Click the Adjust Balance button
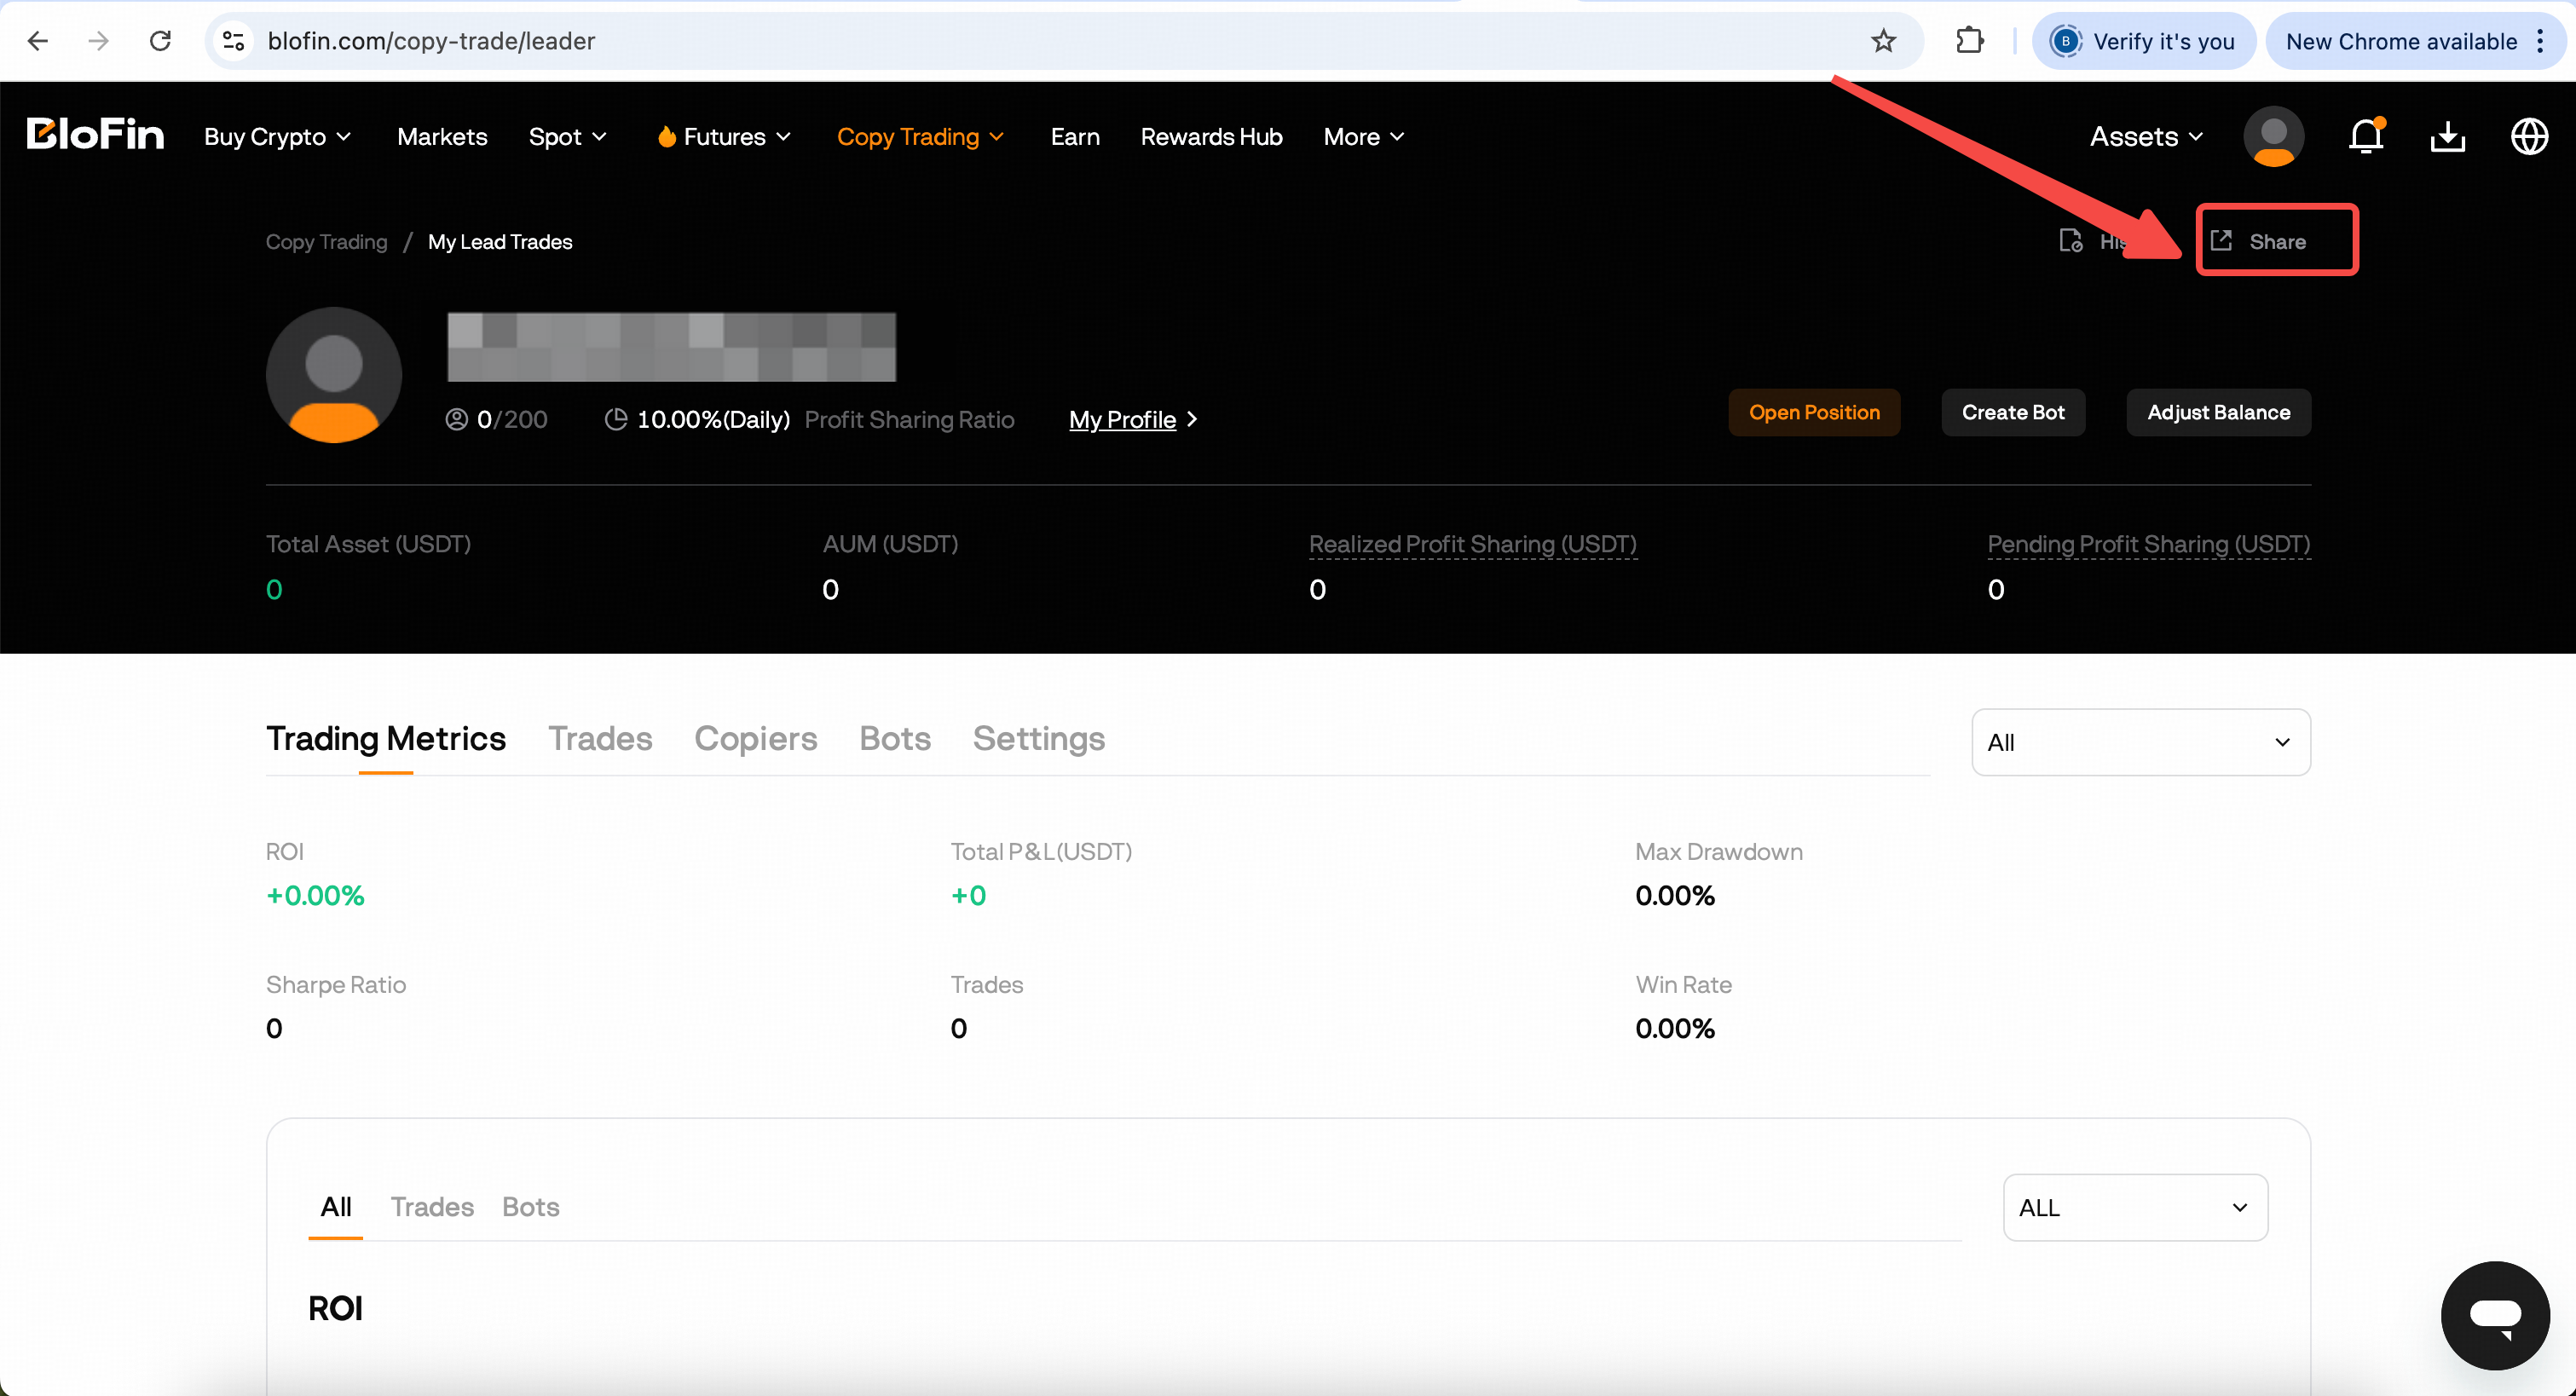Viewport: 2576px width, 1396px height. pos(2218,412)
